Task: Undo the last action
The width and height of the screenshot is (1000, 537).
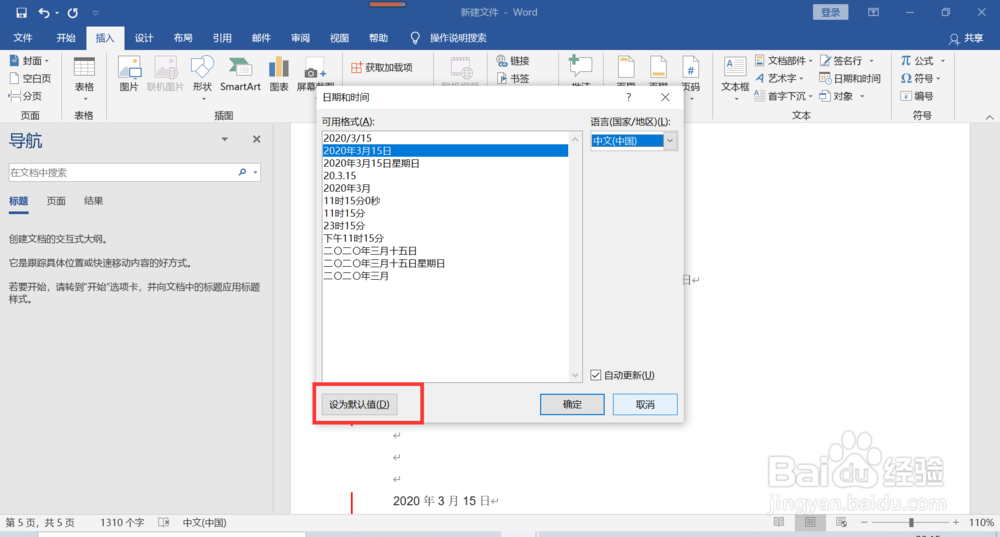Action: click(44, 12)
